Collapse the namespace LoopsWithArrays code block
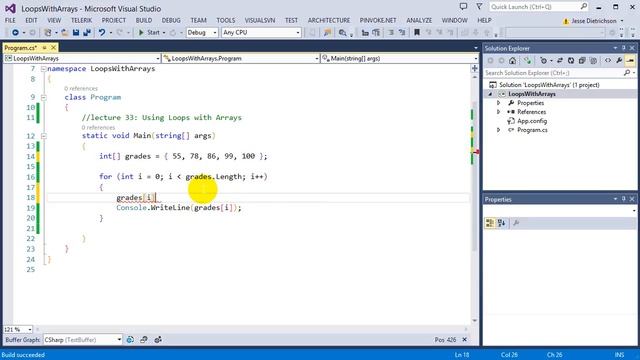 pos(44,69)
